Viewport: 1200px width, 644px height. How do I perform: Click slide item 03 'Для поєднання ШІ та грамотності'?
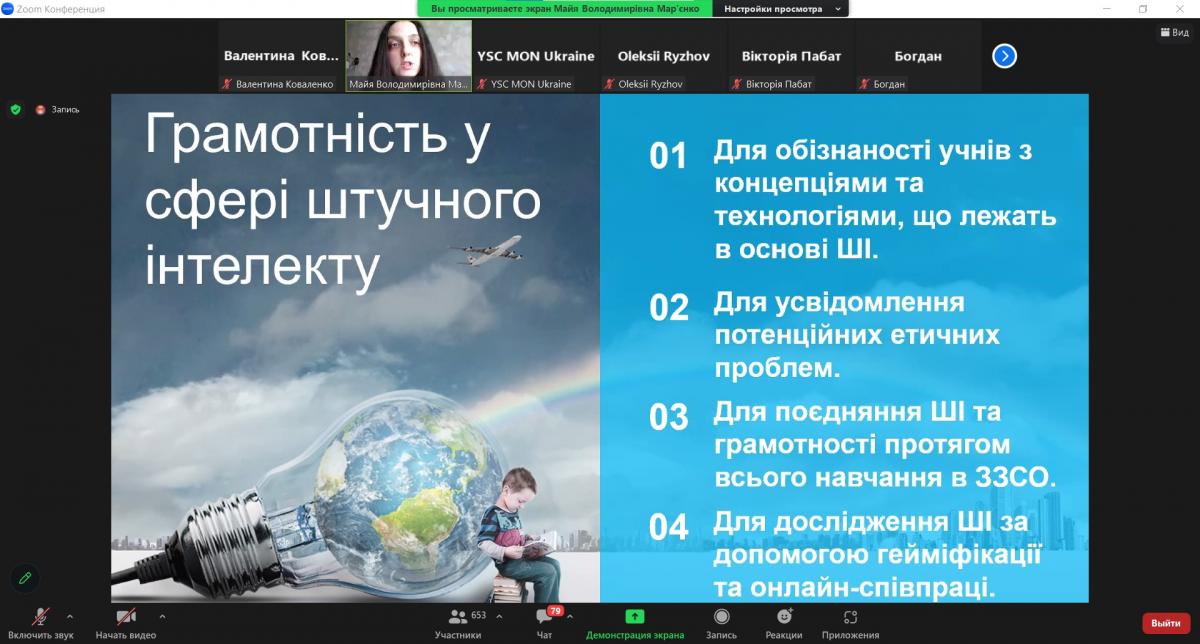click(x=885, y=444)
